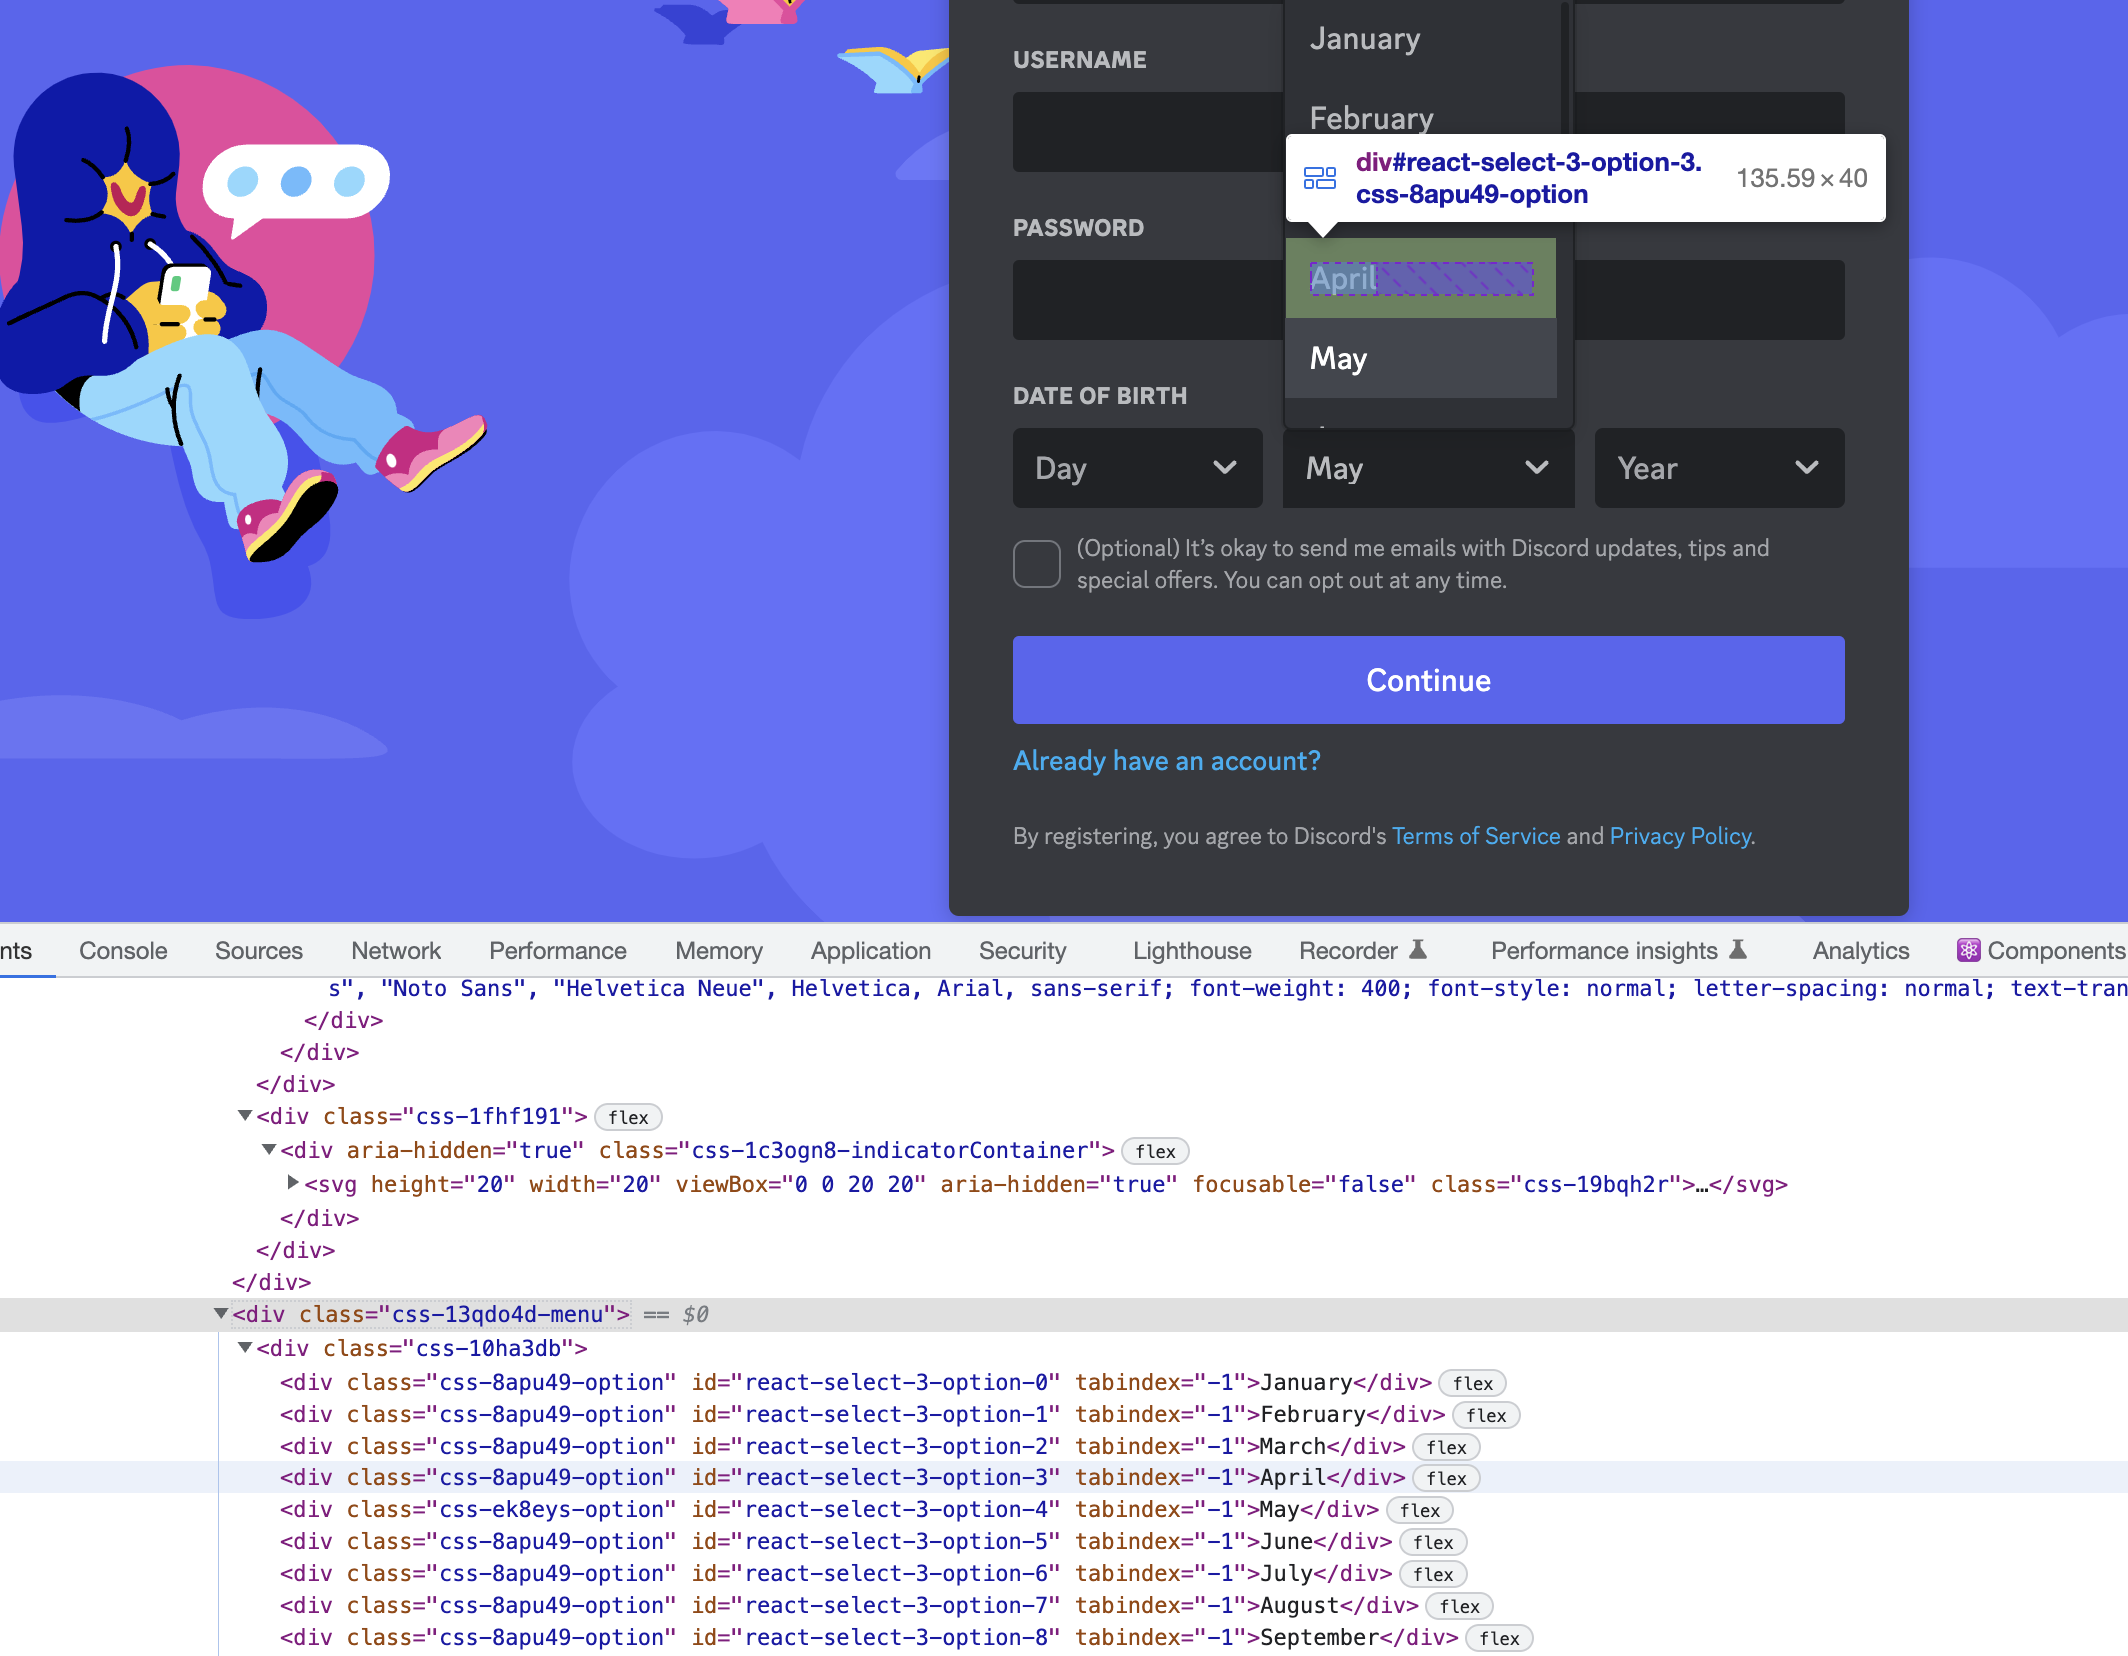The image size is (2128, 1656).
Task: Click the Continue button
Action: pos(1430,679)
